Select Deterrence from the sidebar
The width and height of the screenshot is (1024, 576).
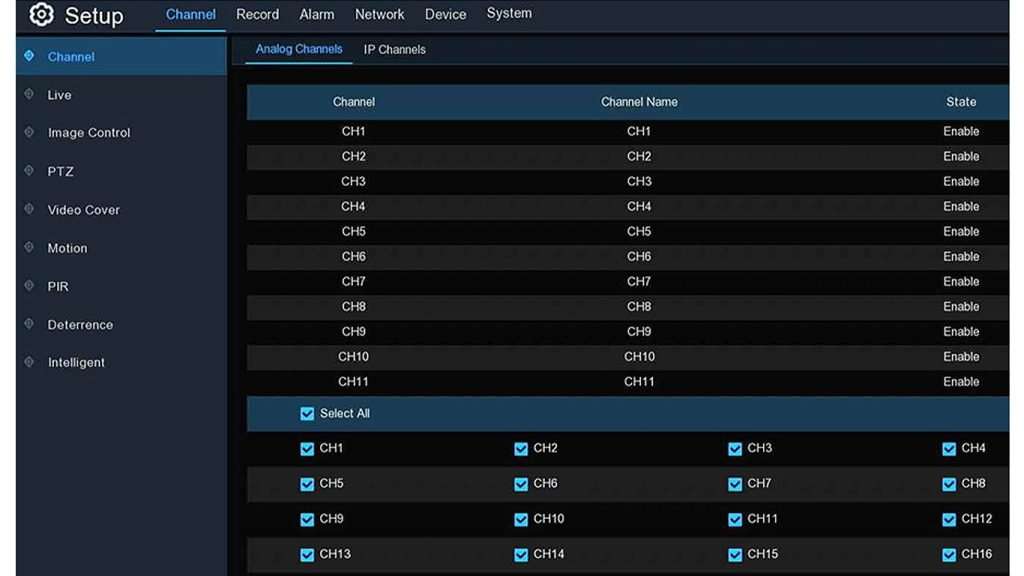81,324
